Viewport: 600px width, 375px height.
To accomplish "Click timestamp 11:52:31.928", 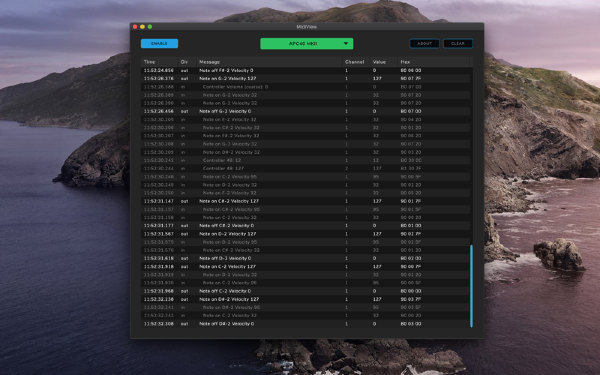I will (x=158, y=275).
